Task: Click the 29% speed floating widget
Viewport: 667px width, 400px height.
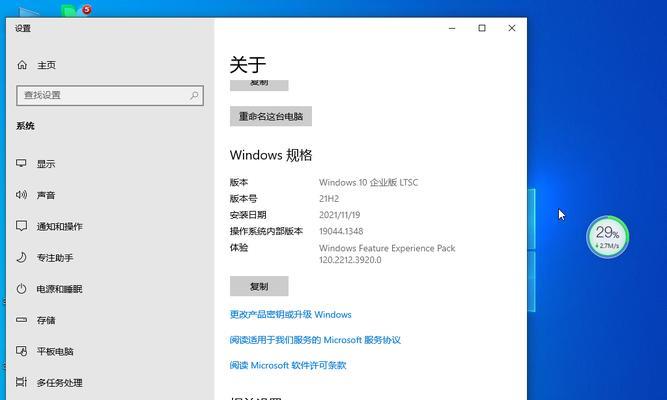Action: [x=607, y=237]
